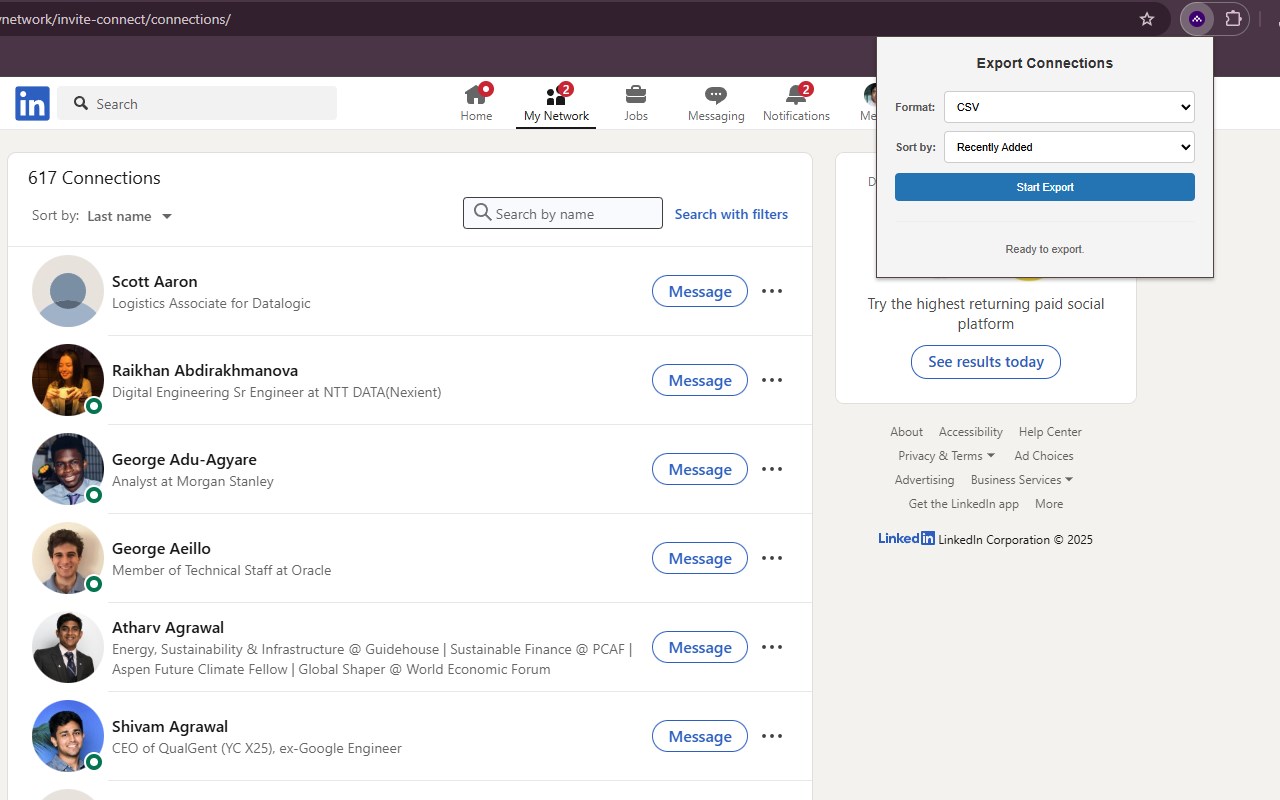
Task: Click Raikhan Abdirakhmanova's profile photo
Action: click(x=68, y=380)
